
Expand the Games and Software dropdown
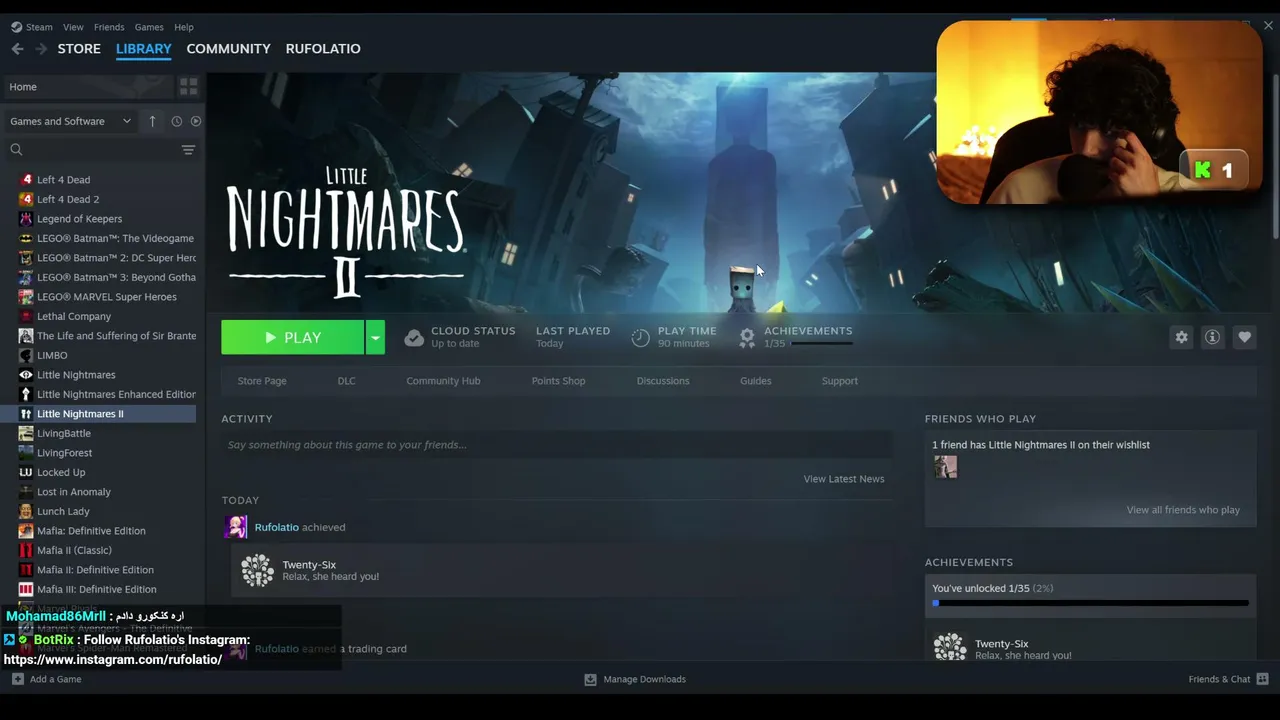point(70,121)
